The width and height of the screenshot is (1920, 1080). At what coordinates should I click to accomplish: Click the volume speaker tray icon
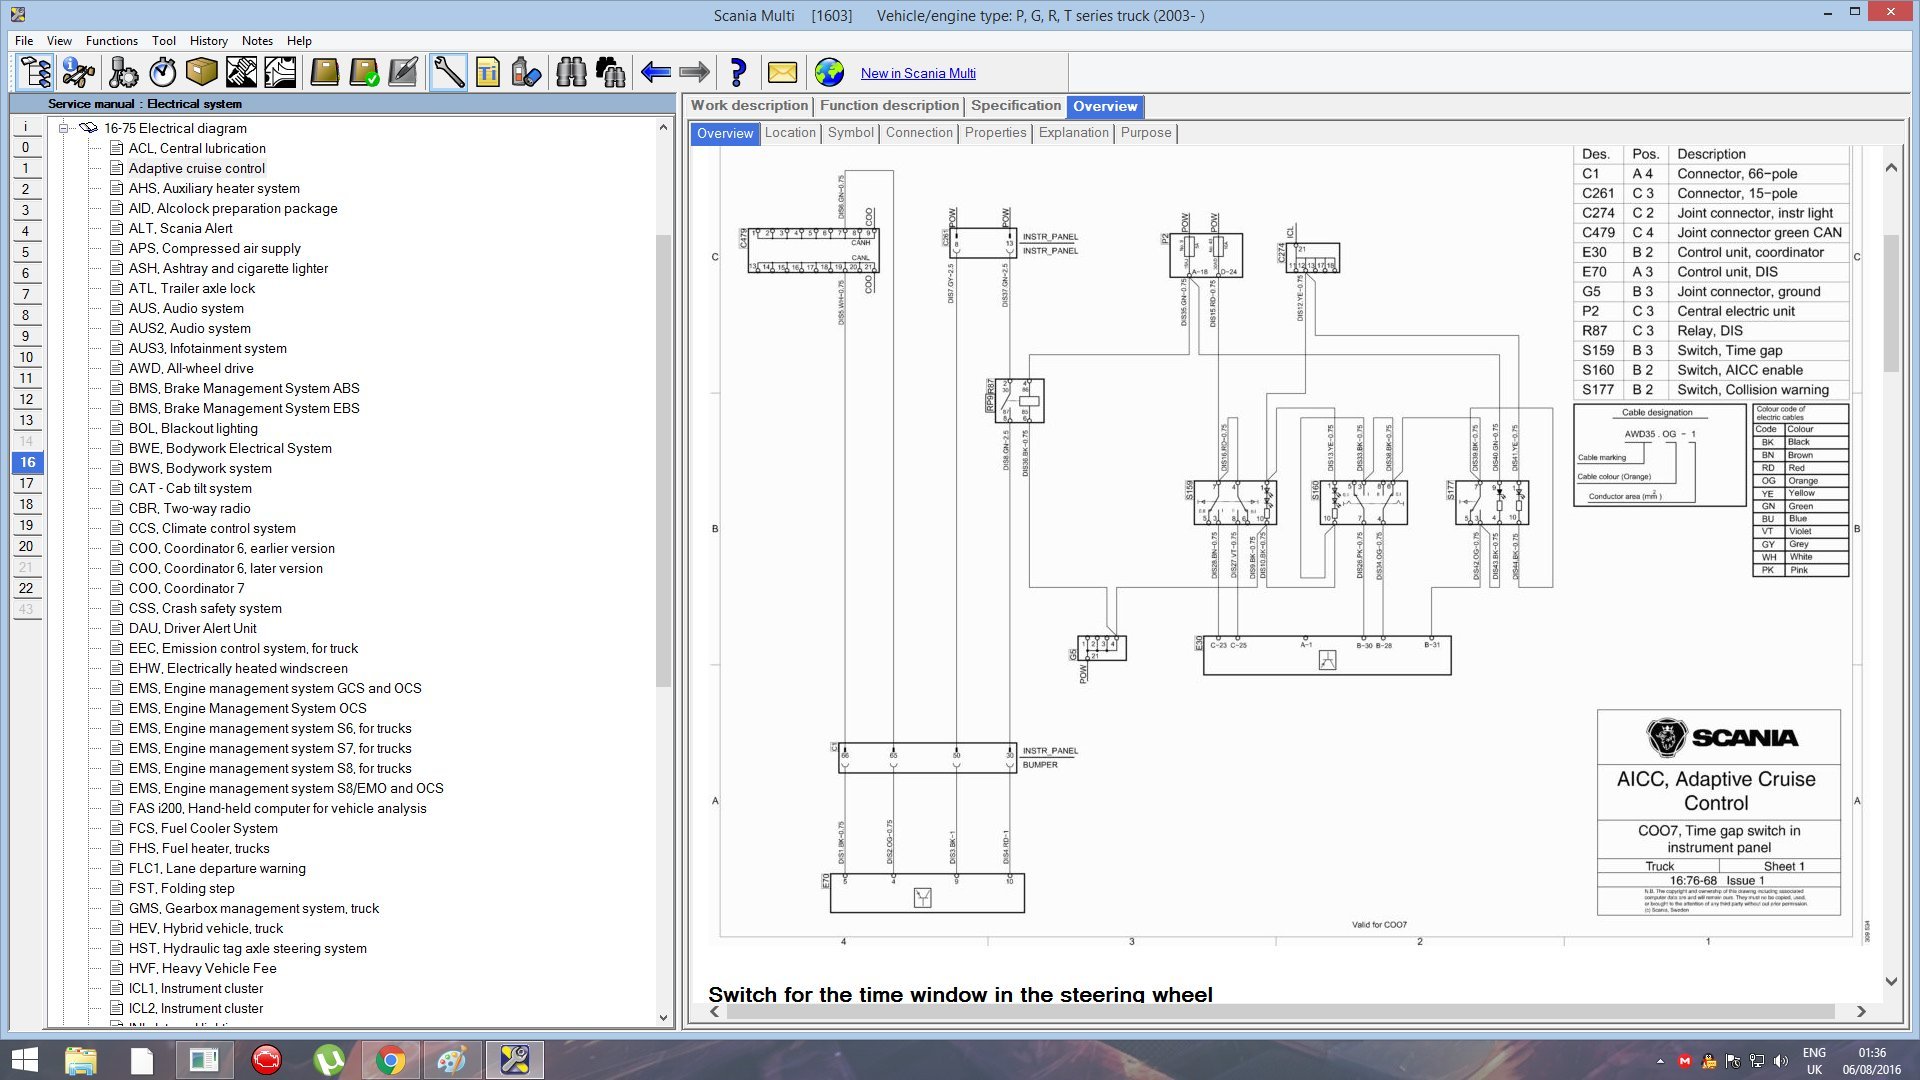(x=1780, y=1061)
